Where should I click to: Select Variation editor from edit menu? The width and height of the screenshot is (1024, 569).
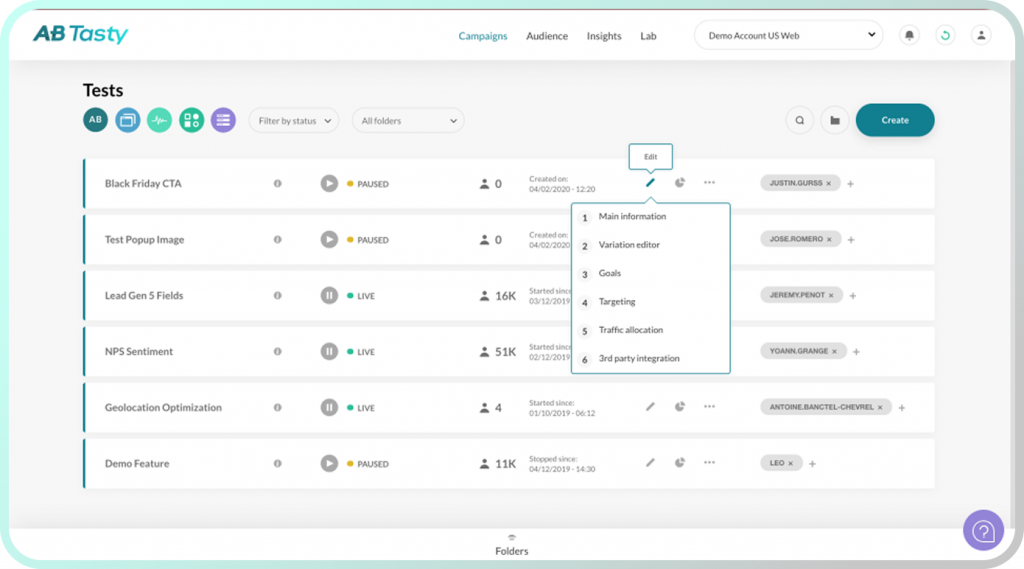pyautogui.click(x=629, y=245)
